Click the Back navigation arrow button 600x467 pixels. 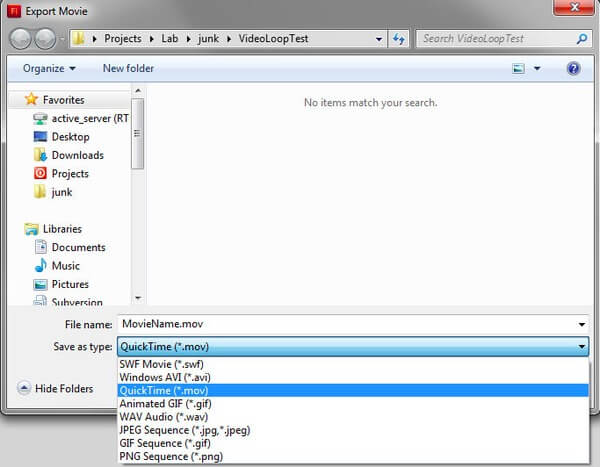pos(20,39)
